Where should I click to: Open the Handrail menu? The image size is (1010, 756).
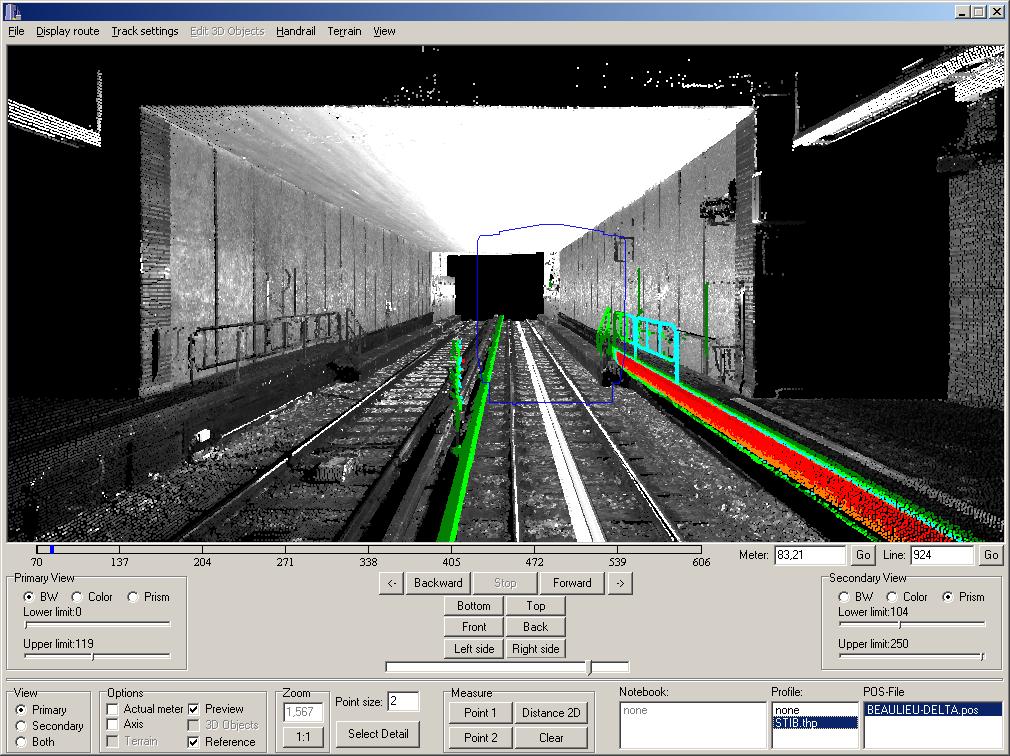(295, 31)
